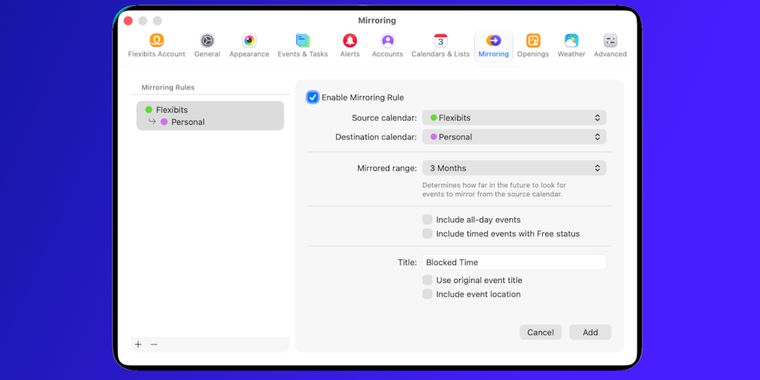Open the Destination calendar dropdown
This screenshot has height=380, width=760.
(x=514, y=137)
